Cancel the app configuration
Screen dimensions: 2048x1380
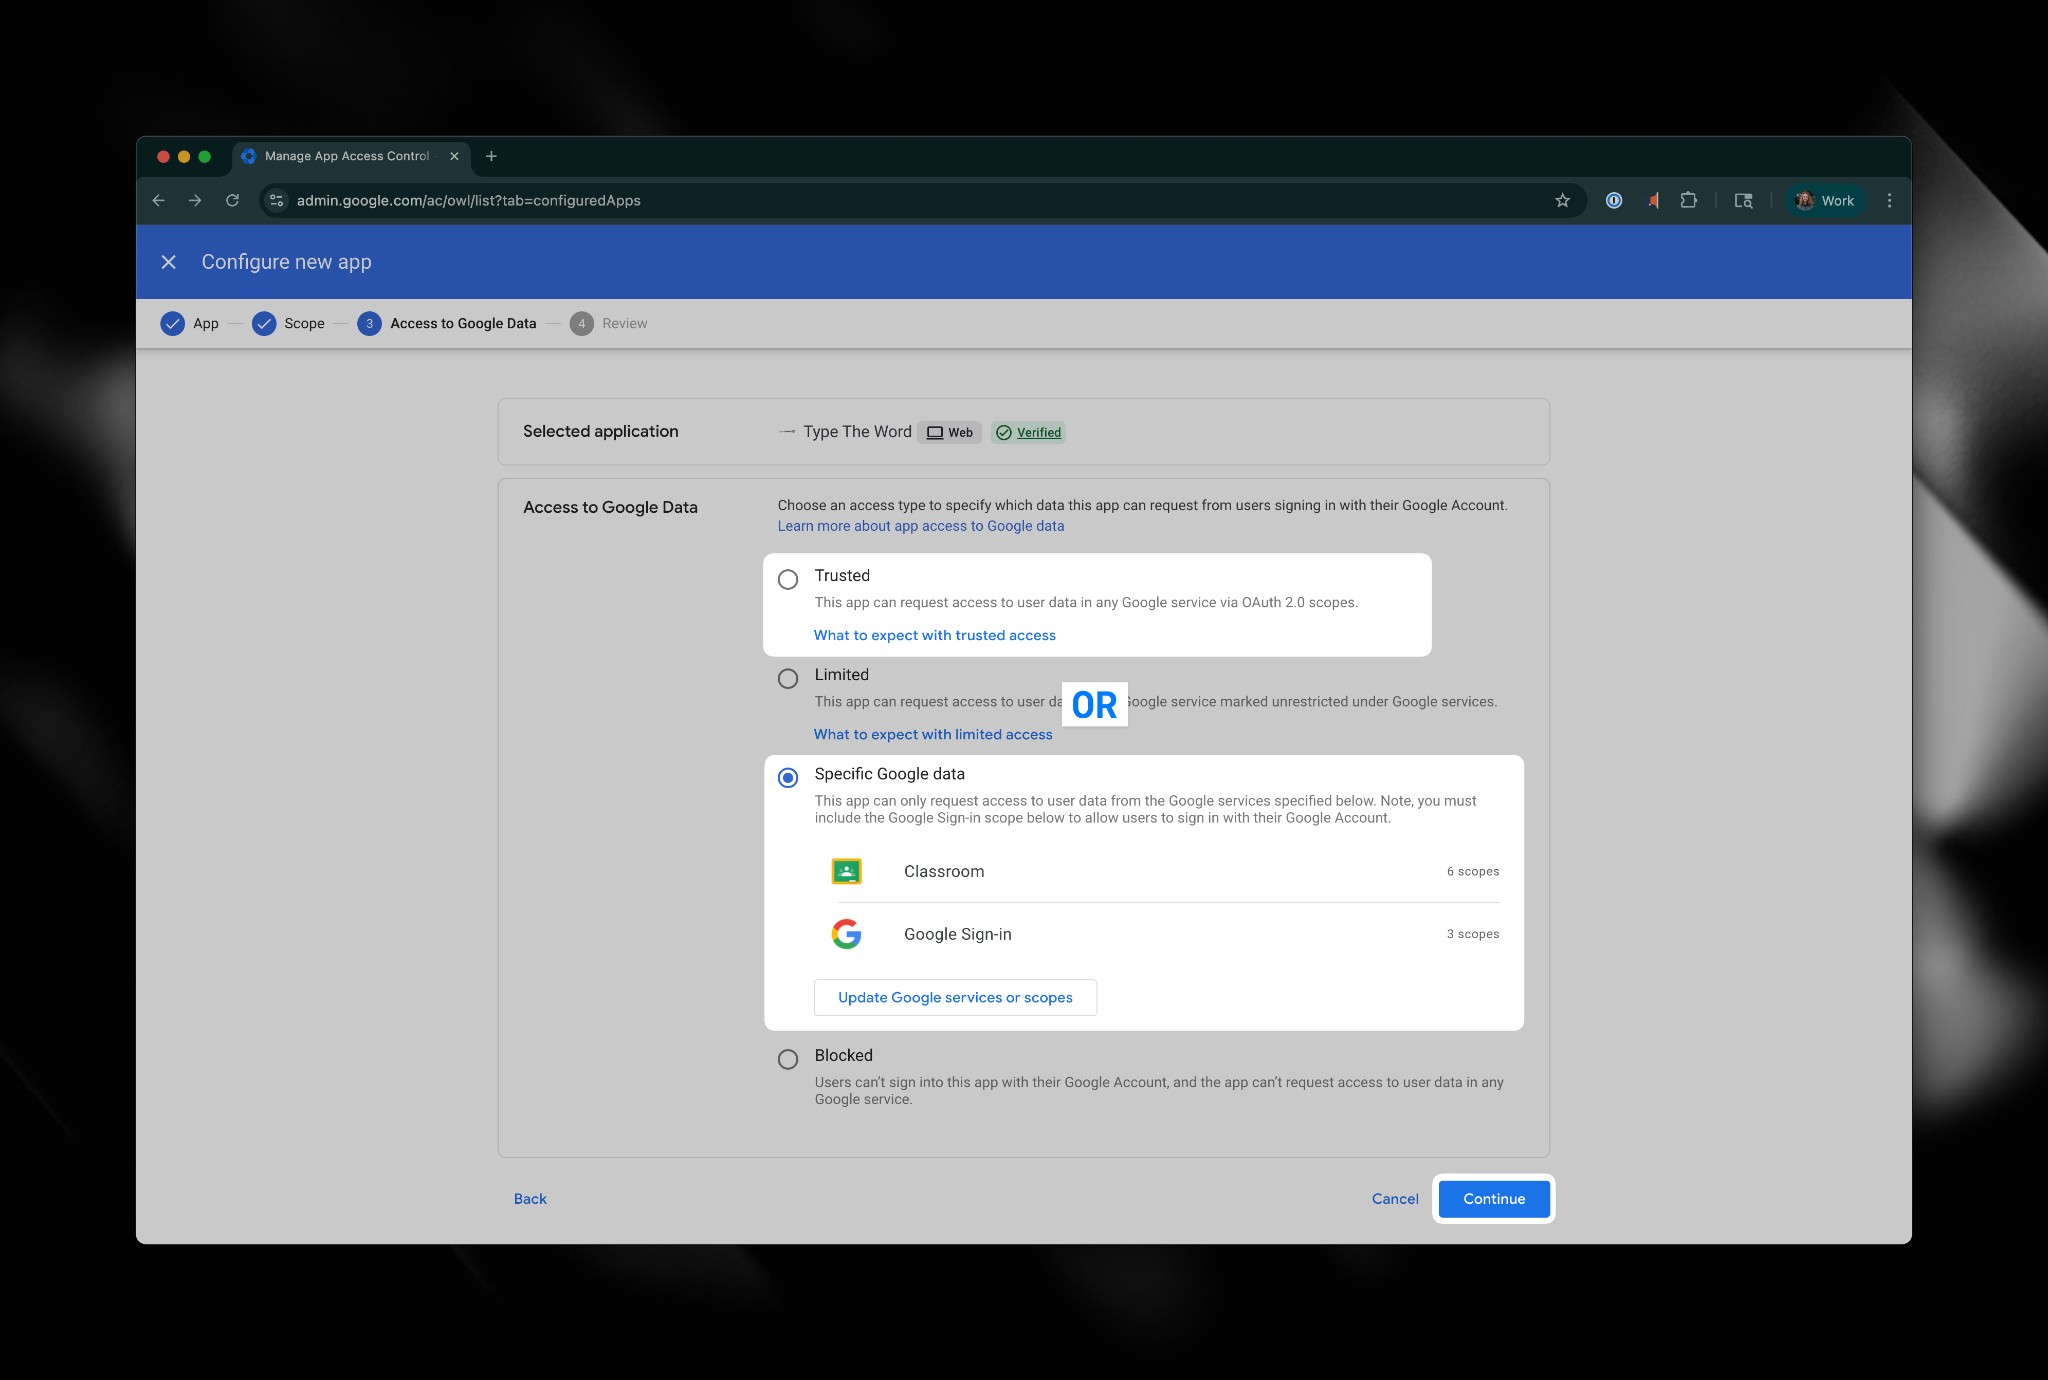tap(1395, 1199)
